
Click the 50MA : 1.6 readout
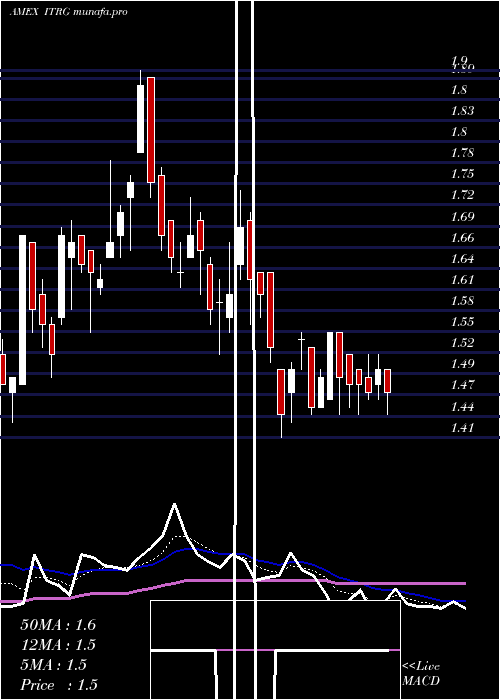click(x=58, y=625)
